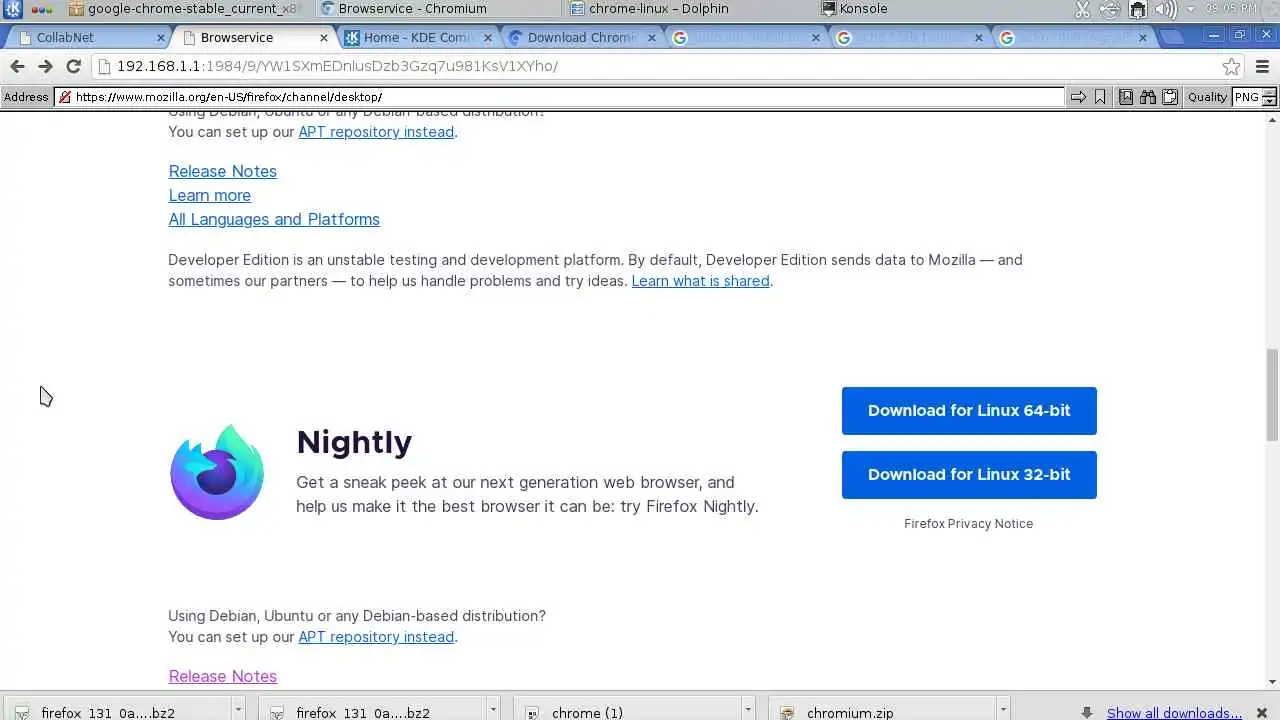Switch to the Download Chromium tab
This screenshot has width=1280, height=720.
point(580,38)
